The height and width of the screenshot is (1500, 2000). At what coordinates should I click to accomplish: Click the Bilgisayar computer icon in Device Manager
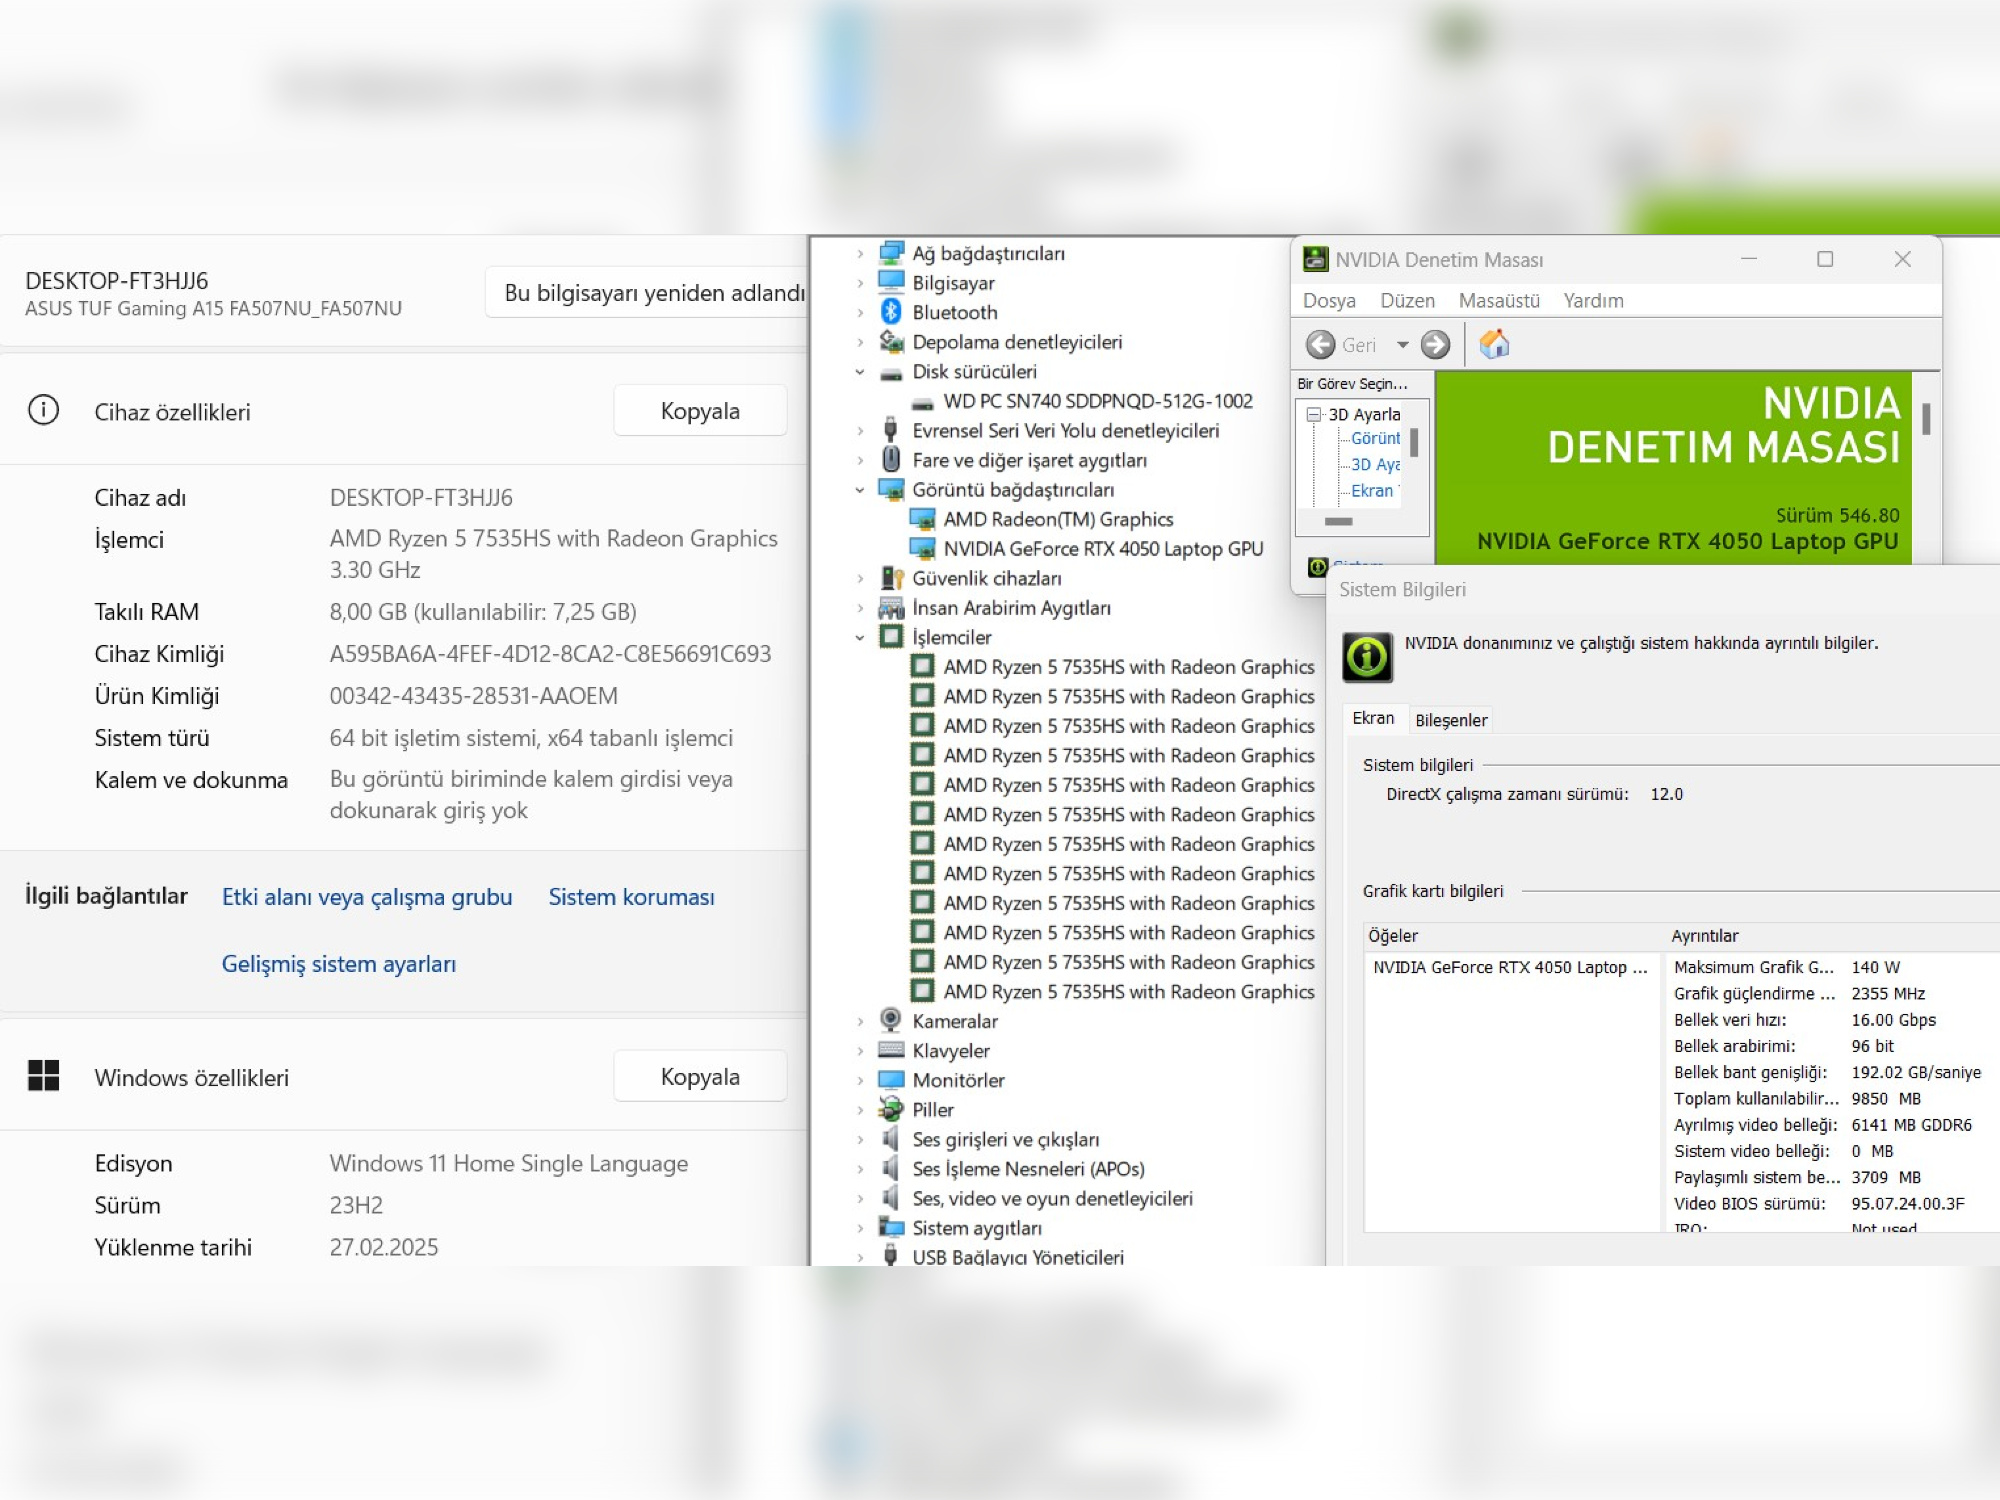(891, 283)
